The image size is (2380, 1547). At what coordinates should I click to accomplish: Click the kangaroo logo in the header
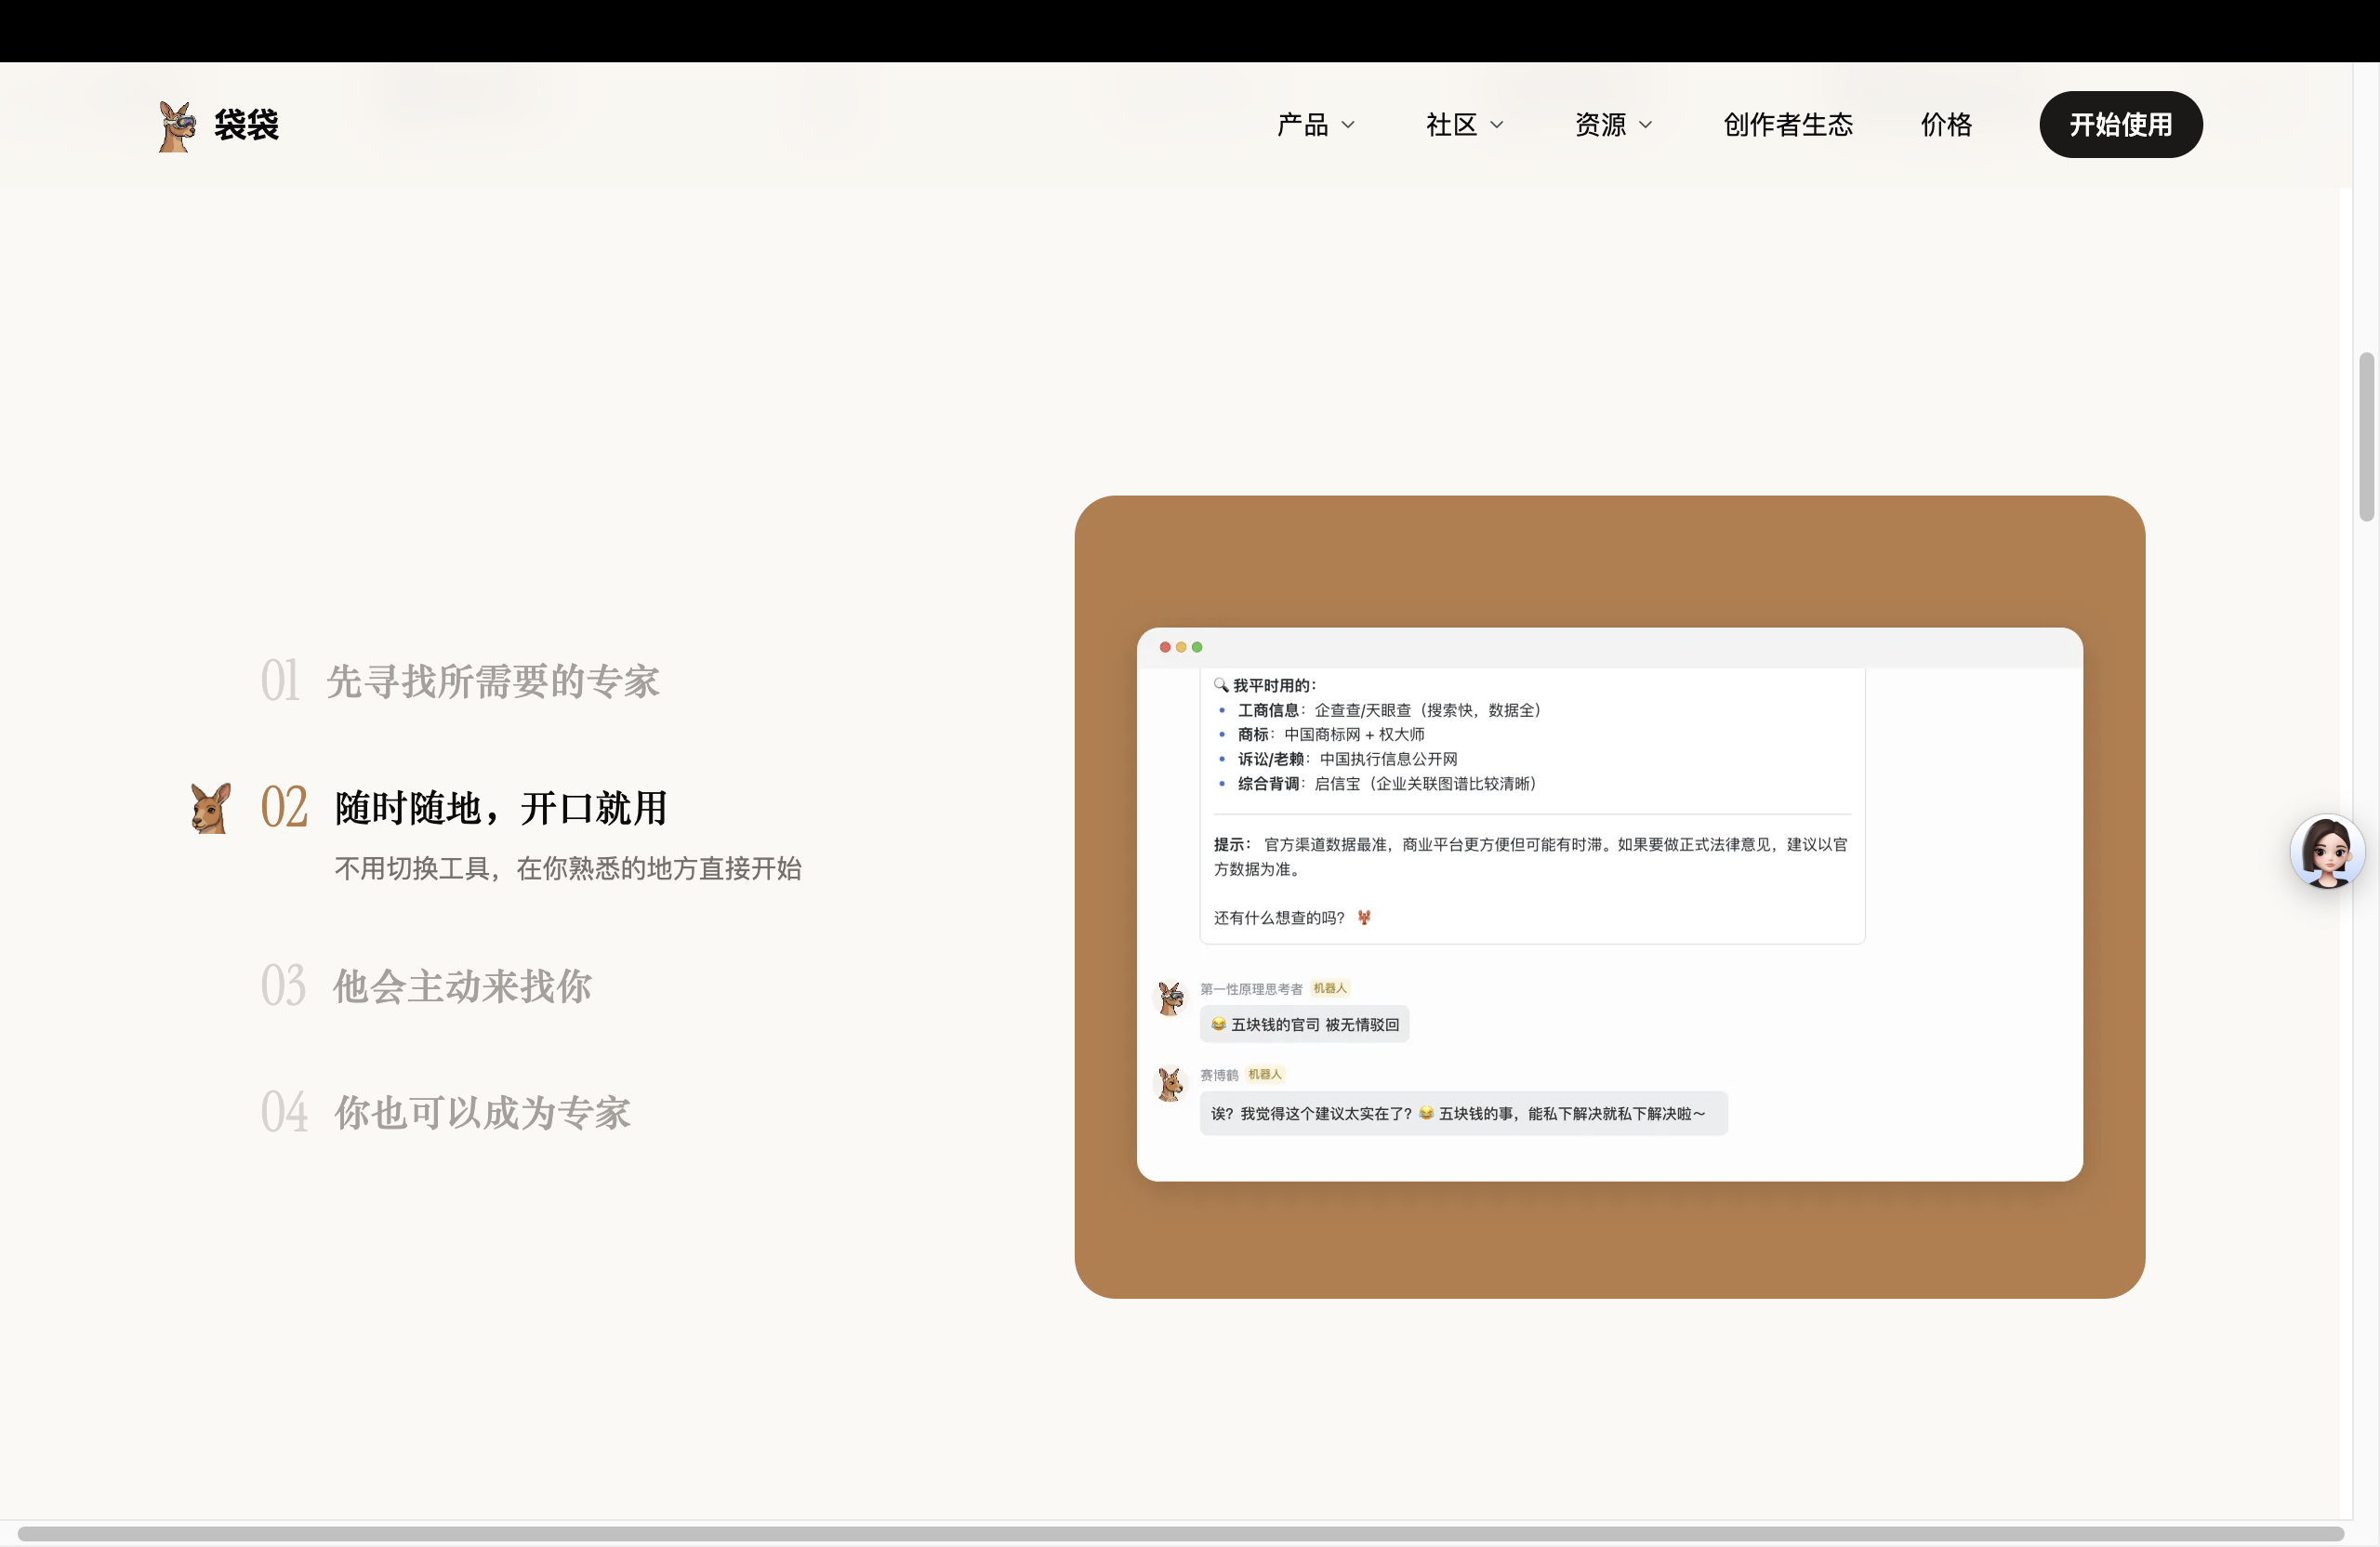pyautogui.click(x=176, y=126)
